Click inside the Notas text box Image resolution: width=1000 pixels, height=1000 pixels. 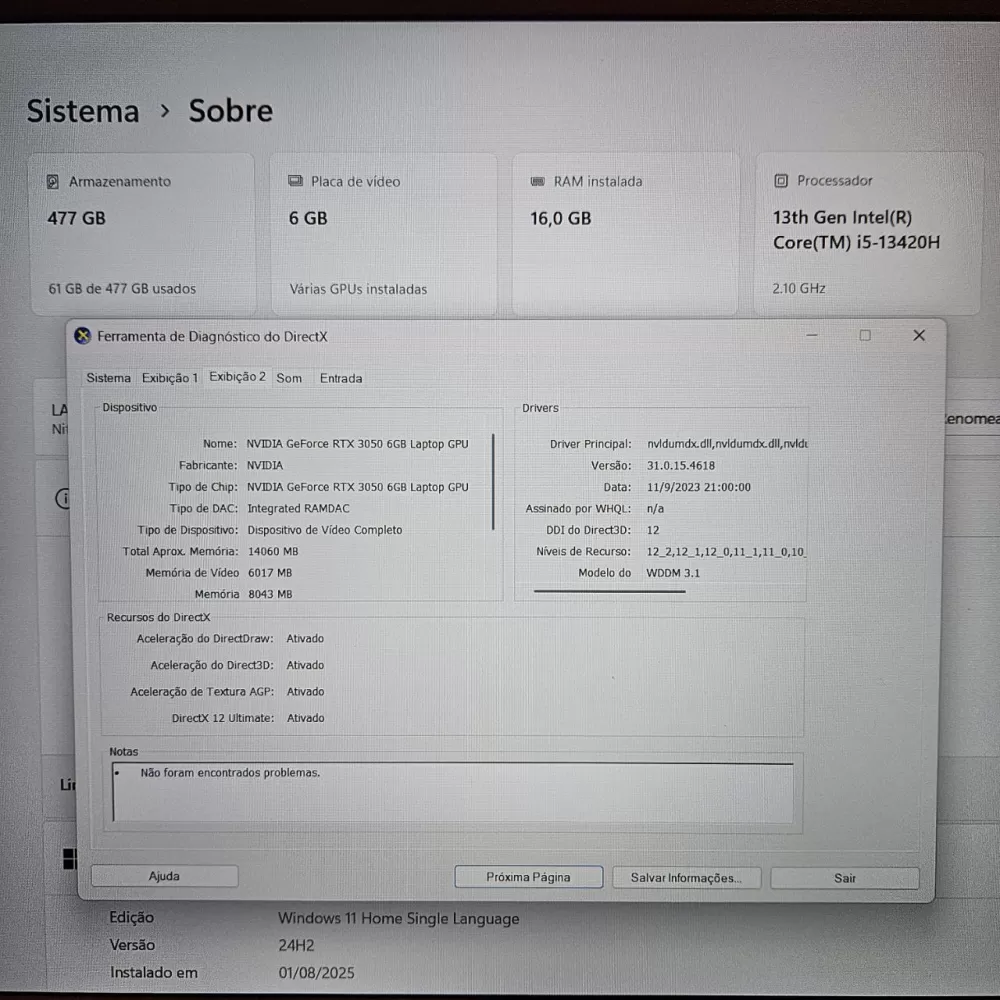(453, 792)
